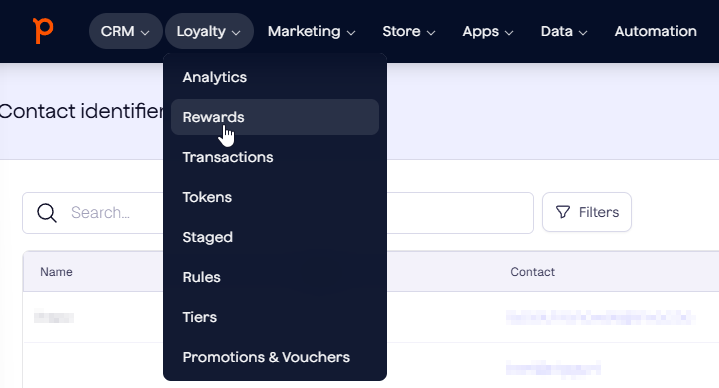Collapse the Loyalty dropdown menu
This screenshot has height=388, width=719.
[x=209, y=31]
